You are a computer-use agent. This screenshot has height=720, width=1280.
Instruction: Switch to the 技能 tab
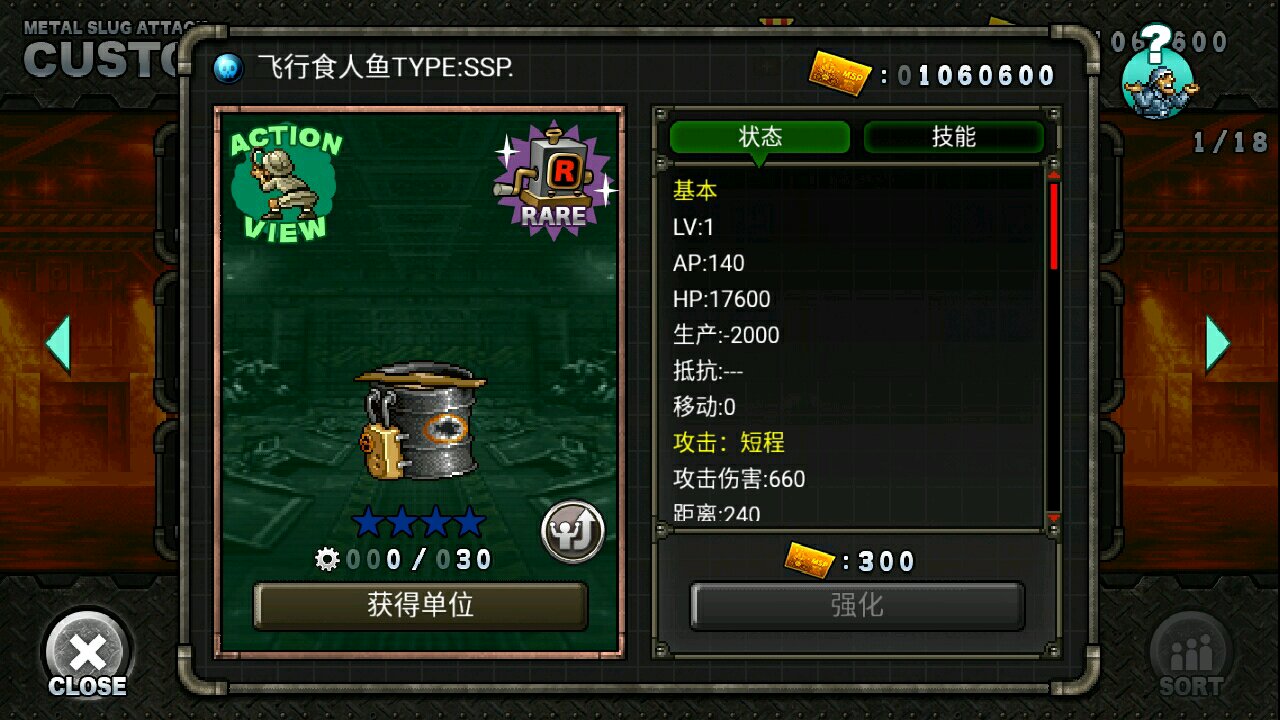pos(953,137)
